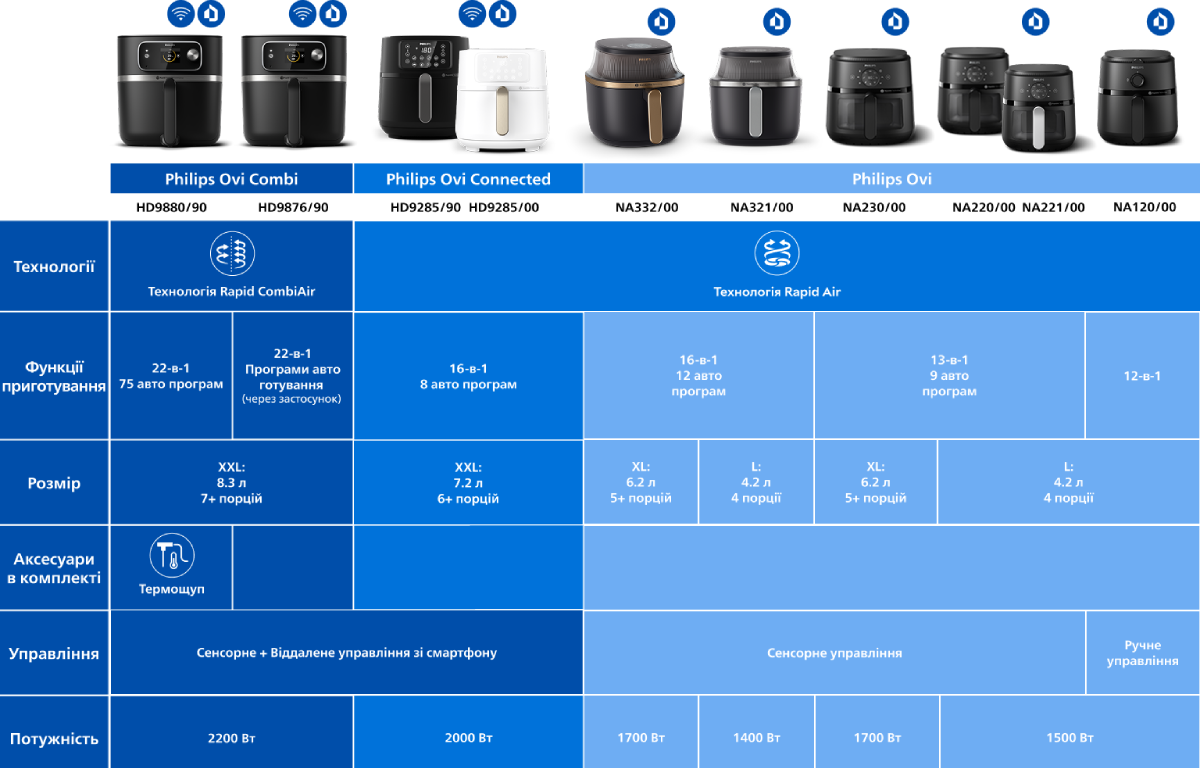
Task: Click model number NA120/00
Action: click(1145, 207)
